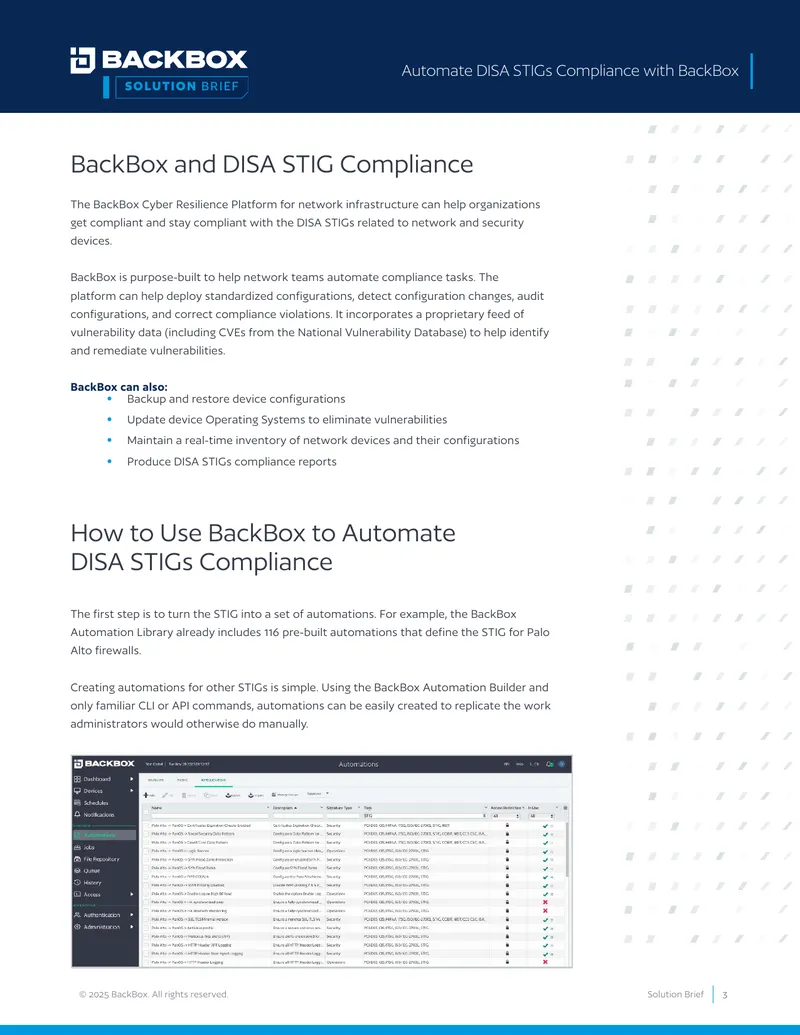Click the green status icon beside avatar
Screen dimensions: 800x1035
[x=549, y=764]
